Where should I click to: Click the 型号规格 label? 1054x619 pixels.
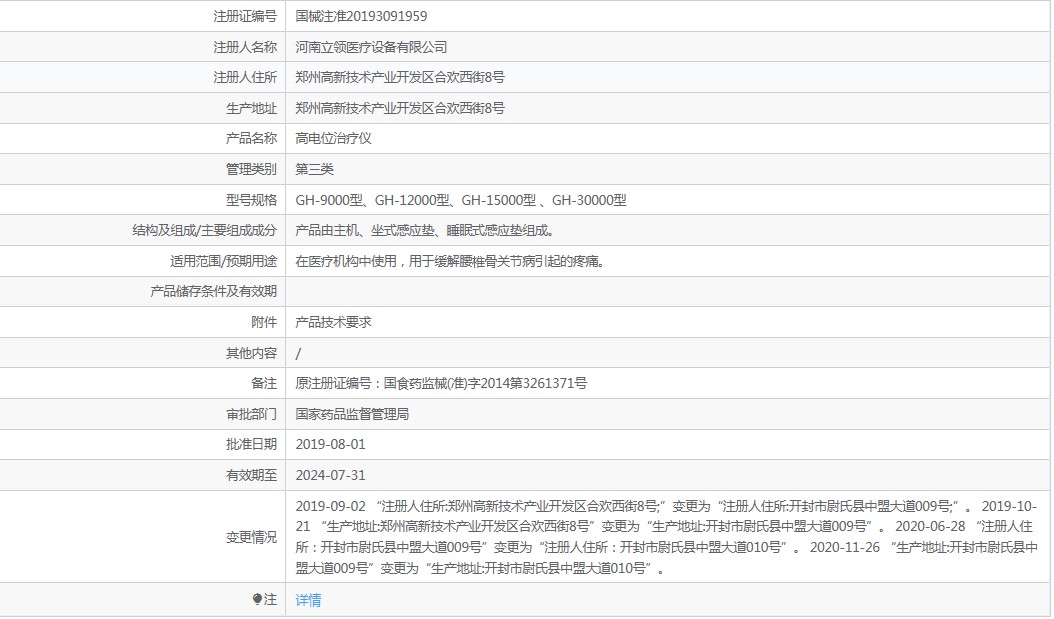251,200
